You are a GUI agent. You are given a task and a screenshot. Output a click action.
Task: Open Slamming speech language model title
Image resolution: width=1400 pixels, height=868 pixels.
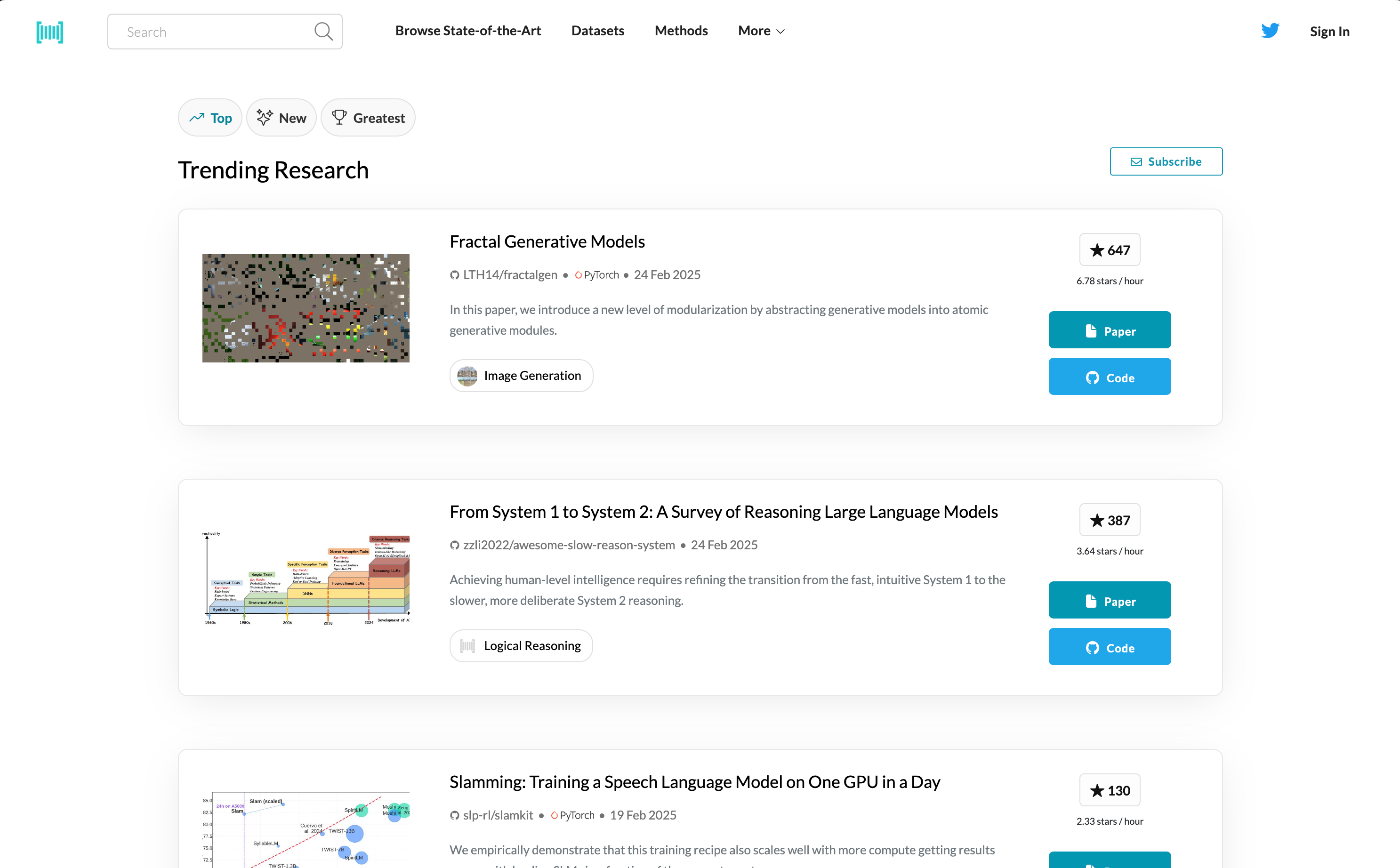click(x=695, y=782)
